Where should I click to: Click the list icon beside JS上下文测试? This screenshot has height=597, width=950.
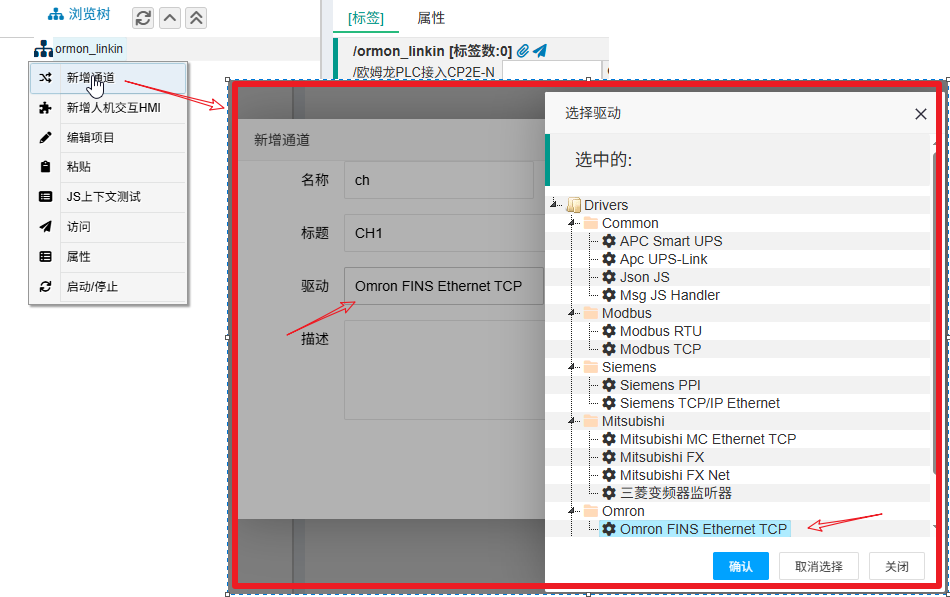[45, 197]
